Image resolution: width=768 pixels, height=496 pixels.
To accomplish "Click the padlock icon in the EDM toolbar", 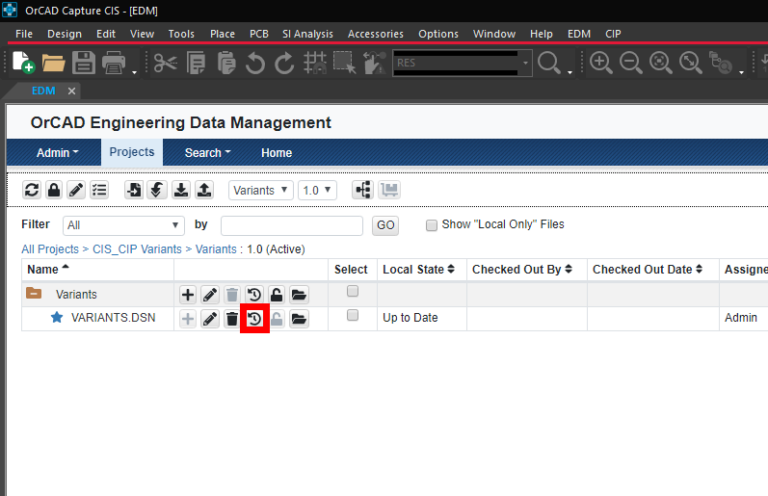I will coord(54,190).
